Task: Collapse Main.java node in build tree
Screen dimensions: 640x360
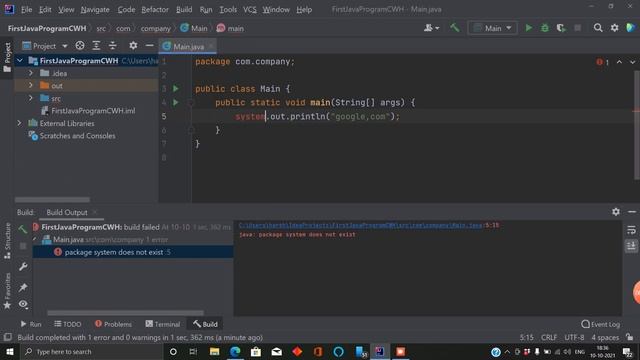Action: click(x=35, y=240)
